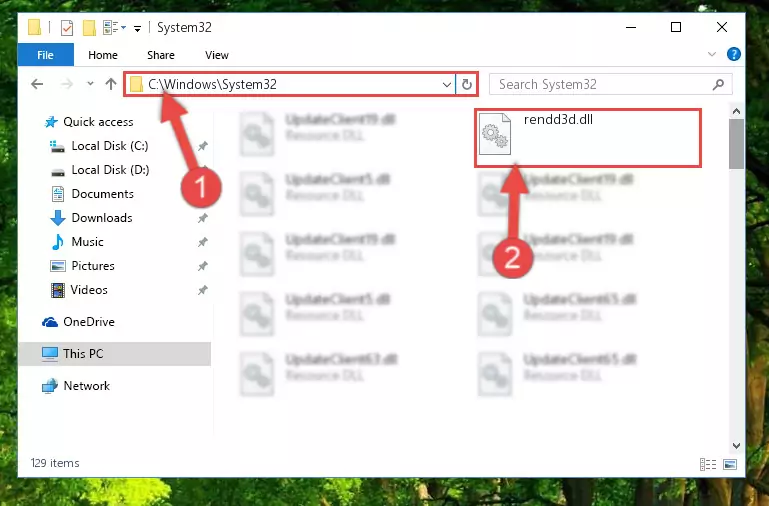This screenshot has width=769, height=506.
Task: Open the view options icon dropdown in title bar
Action: [x=115, y=27]
